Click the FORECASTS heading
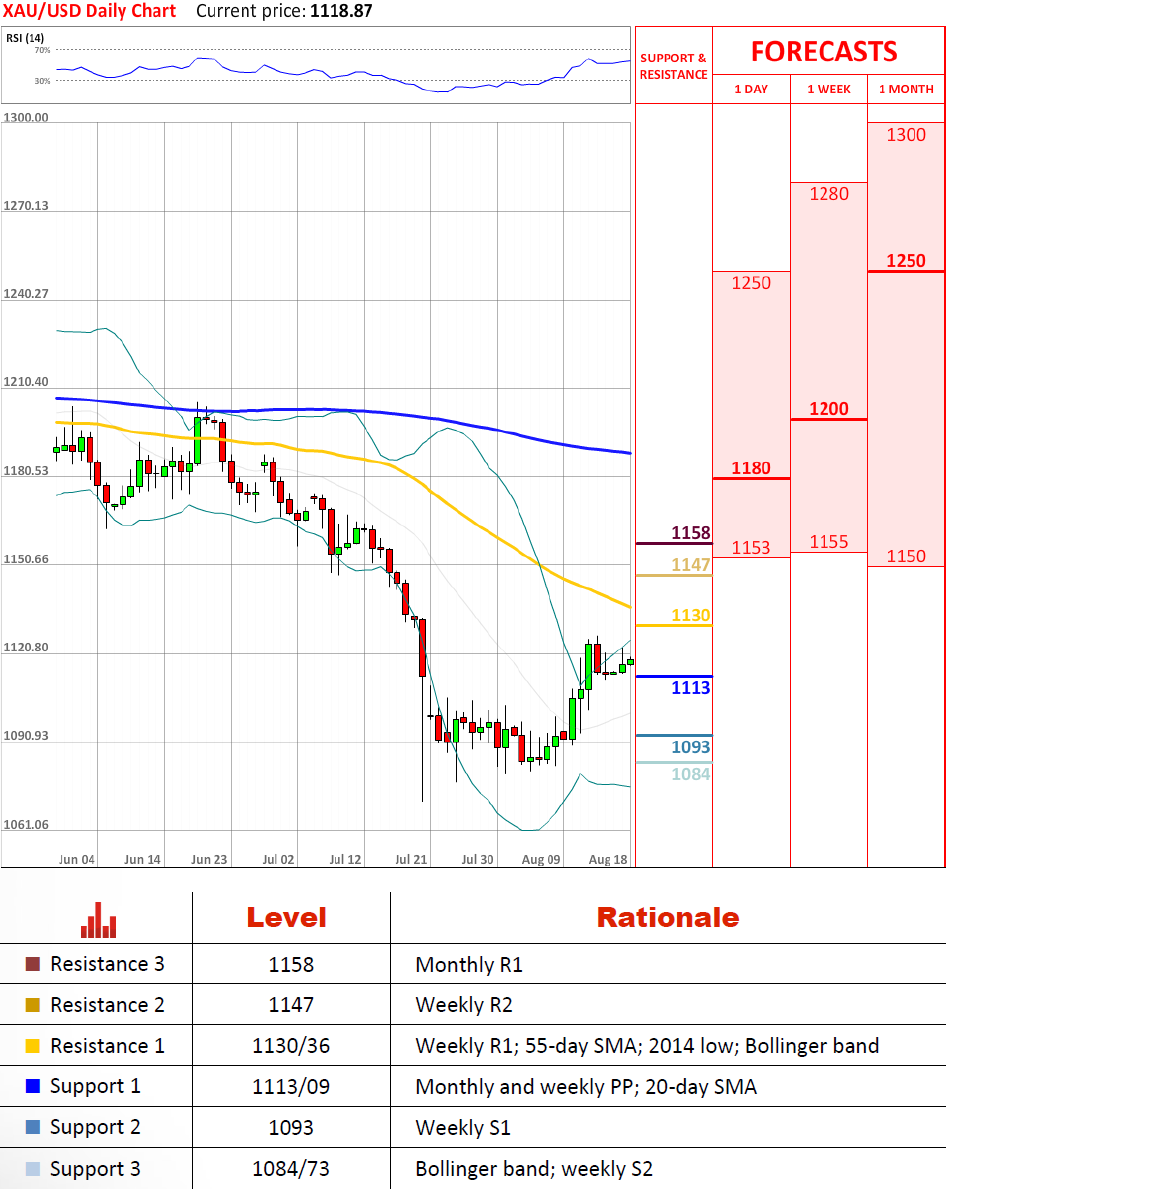Viewport: 1152px width, 1189px height. [824, 52]
